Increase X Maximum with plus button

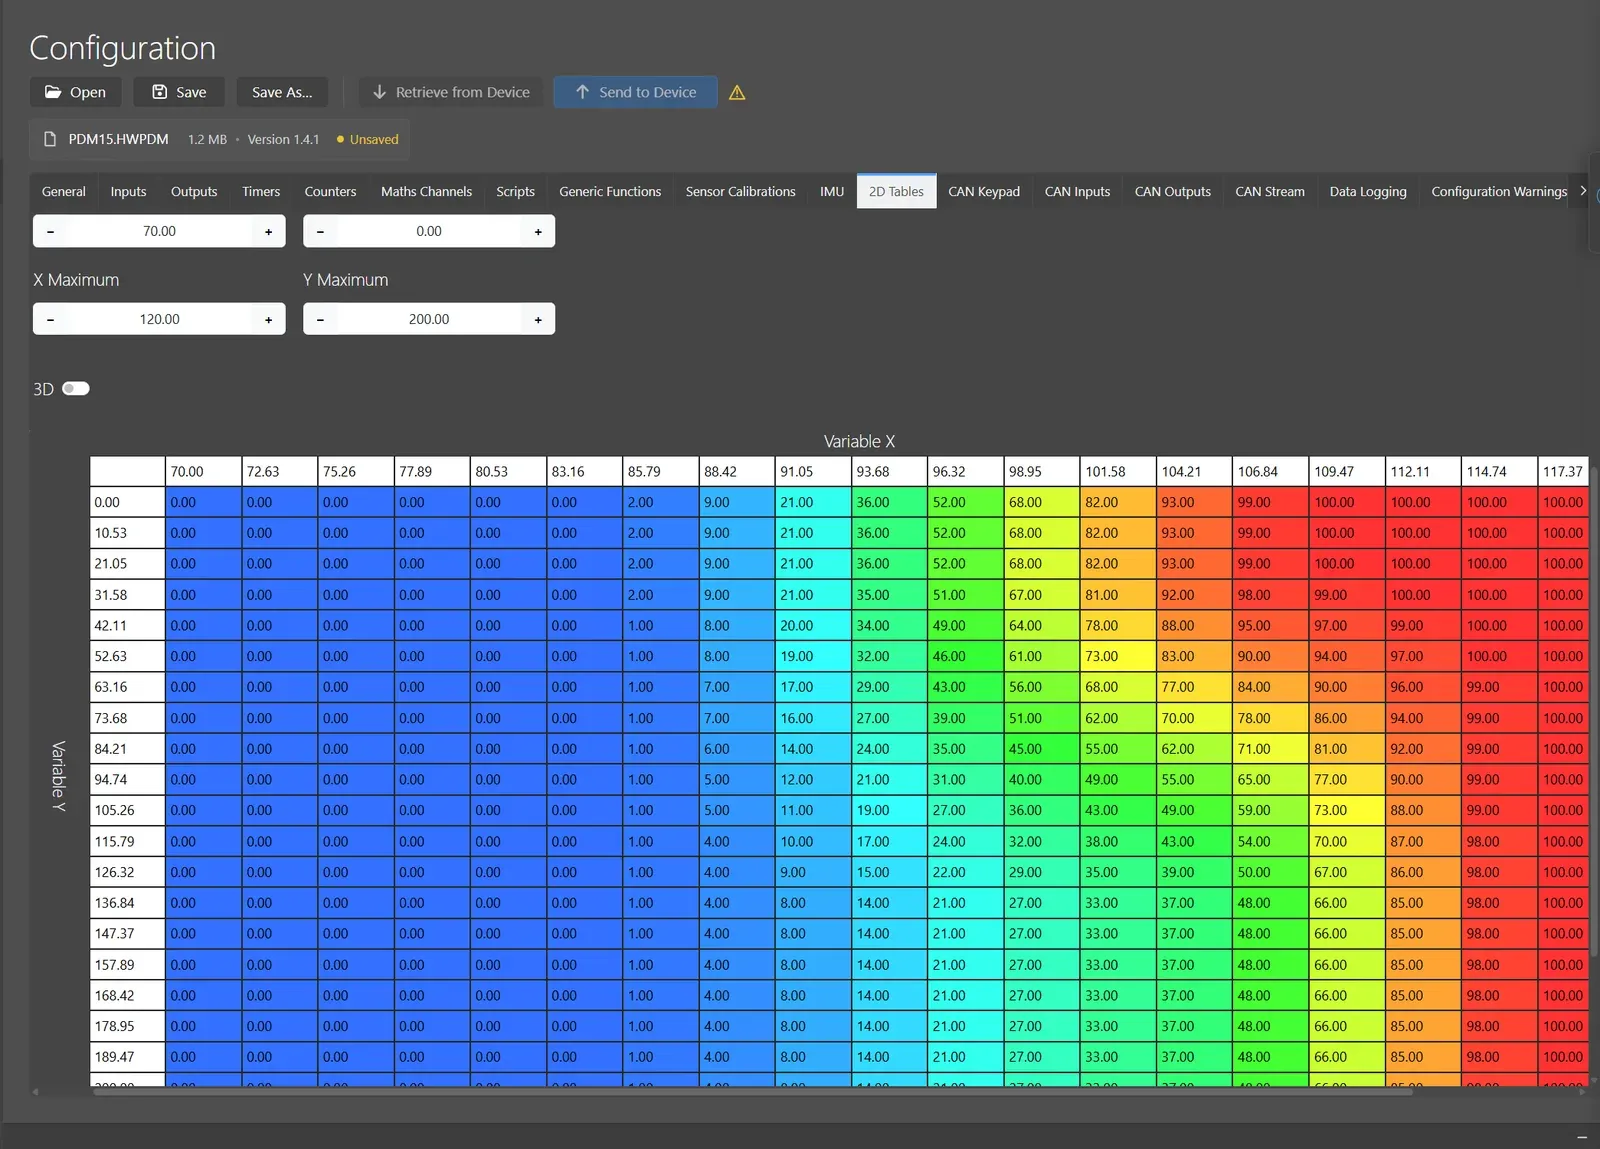click(x=268, y=320)
